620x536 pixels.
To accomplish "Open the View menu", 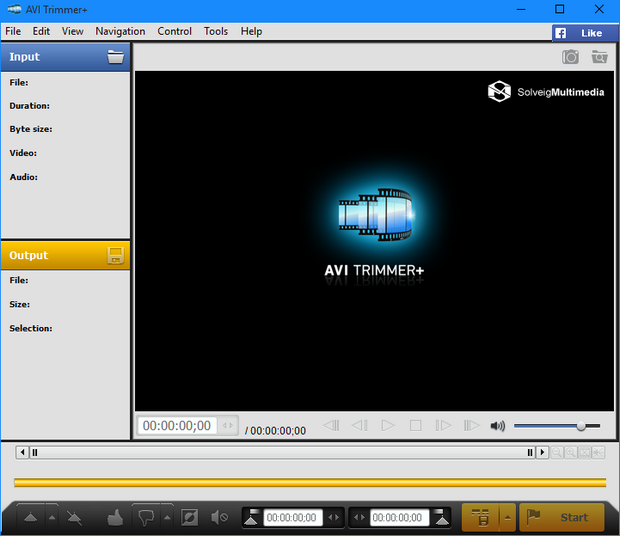I will 72,31.
